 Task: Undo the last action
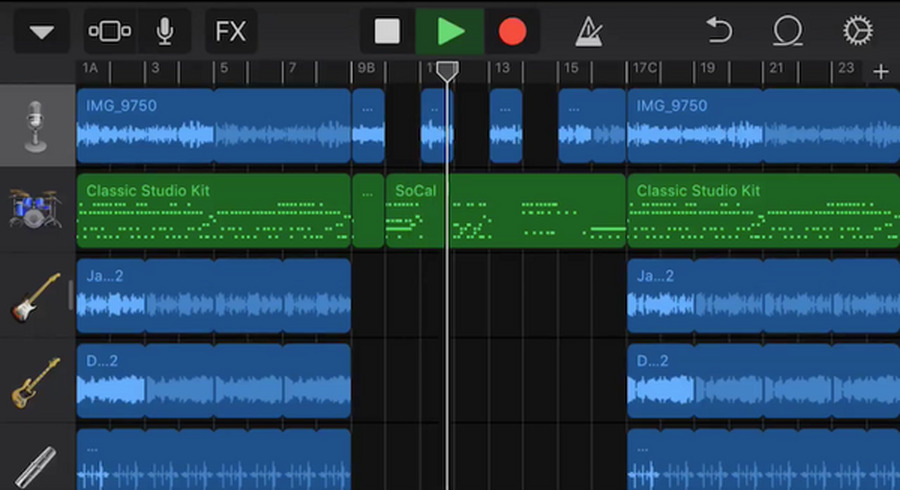pyautogui.click(x=720, y=32)
